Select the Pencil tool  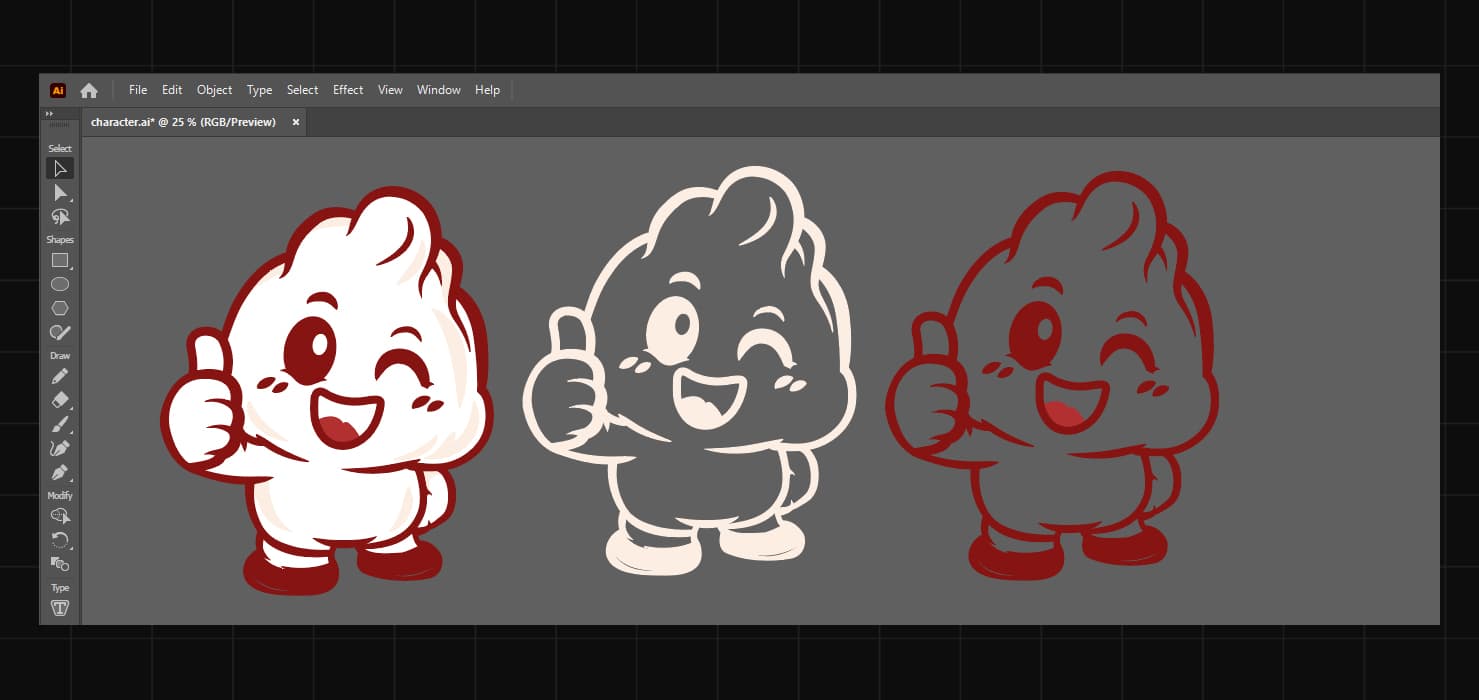[60, 376]
